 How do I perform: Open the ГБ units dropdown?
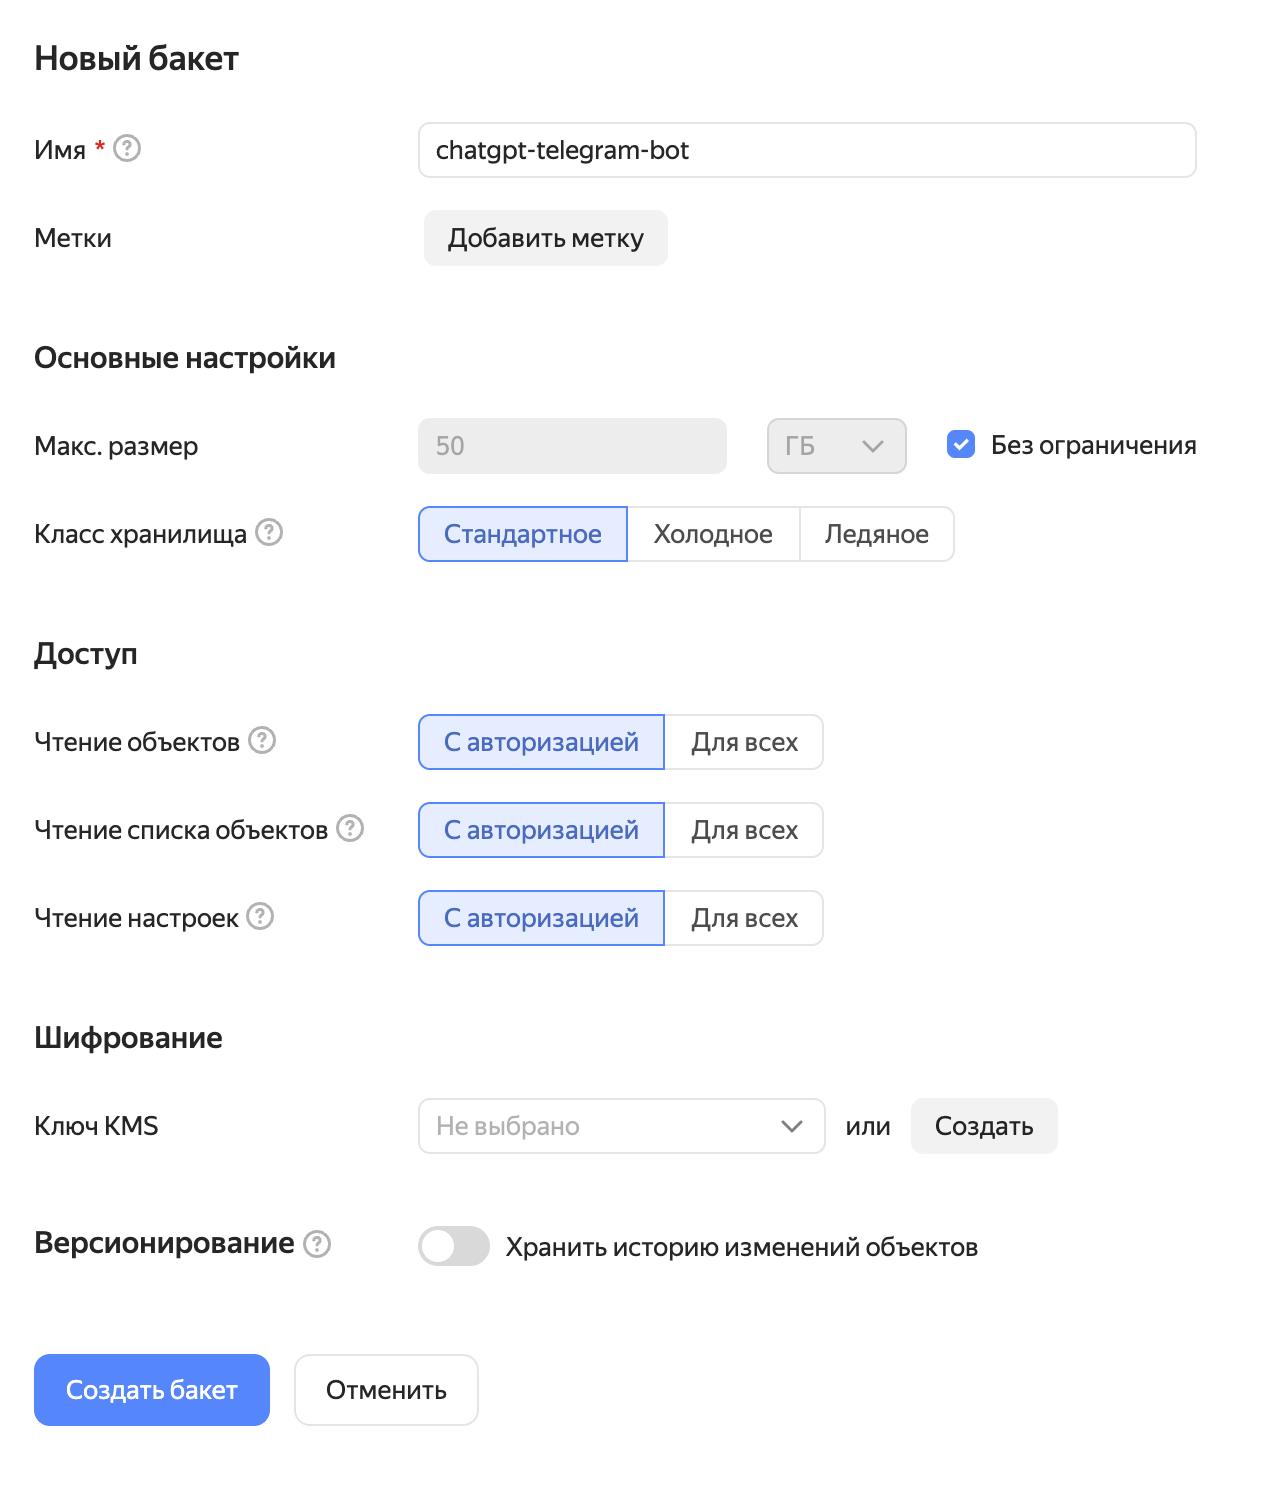[836, 446]
